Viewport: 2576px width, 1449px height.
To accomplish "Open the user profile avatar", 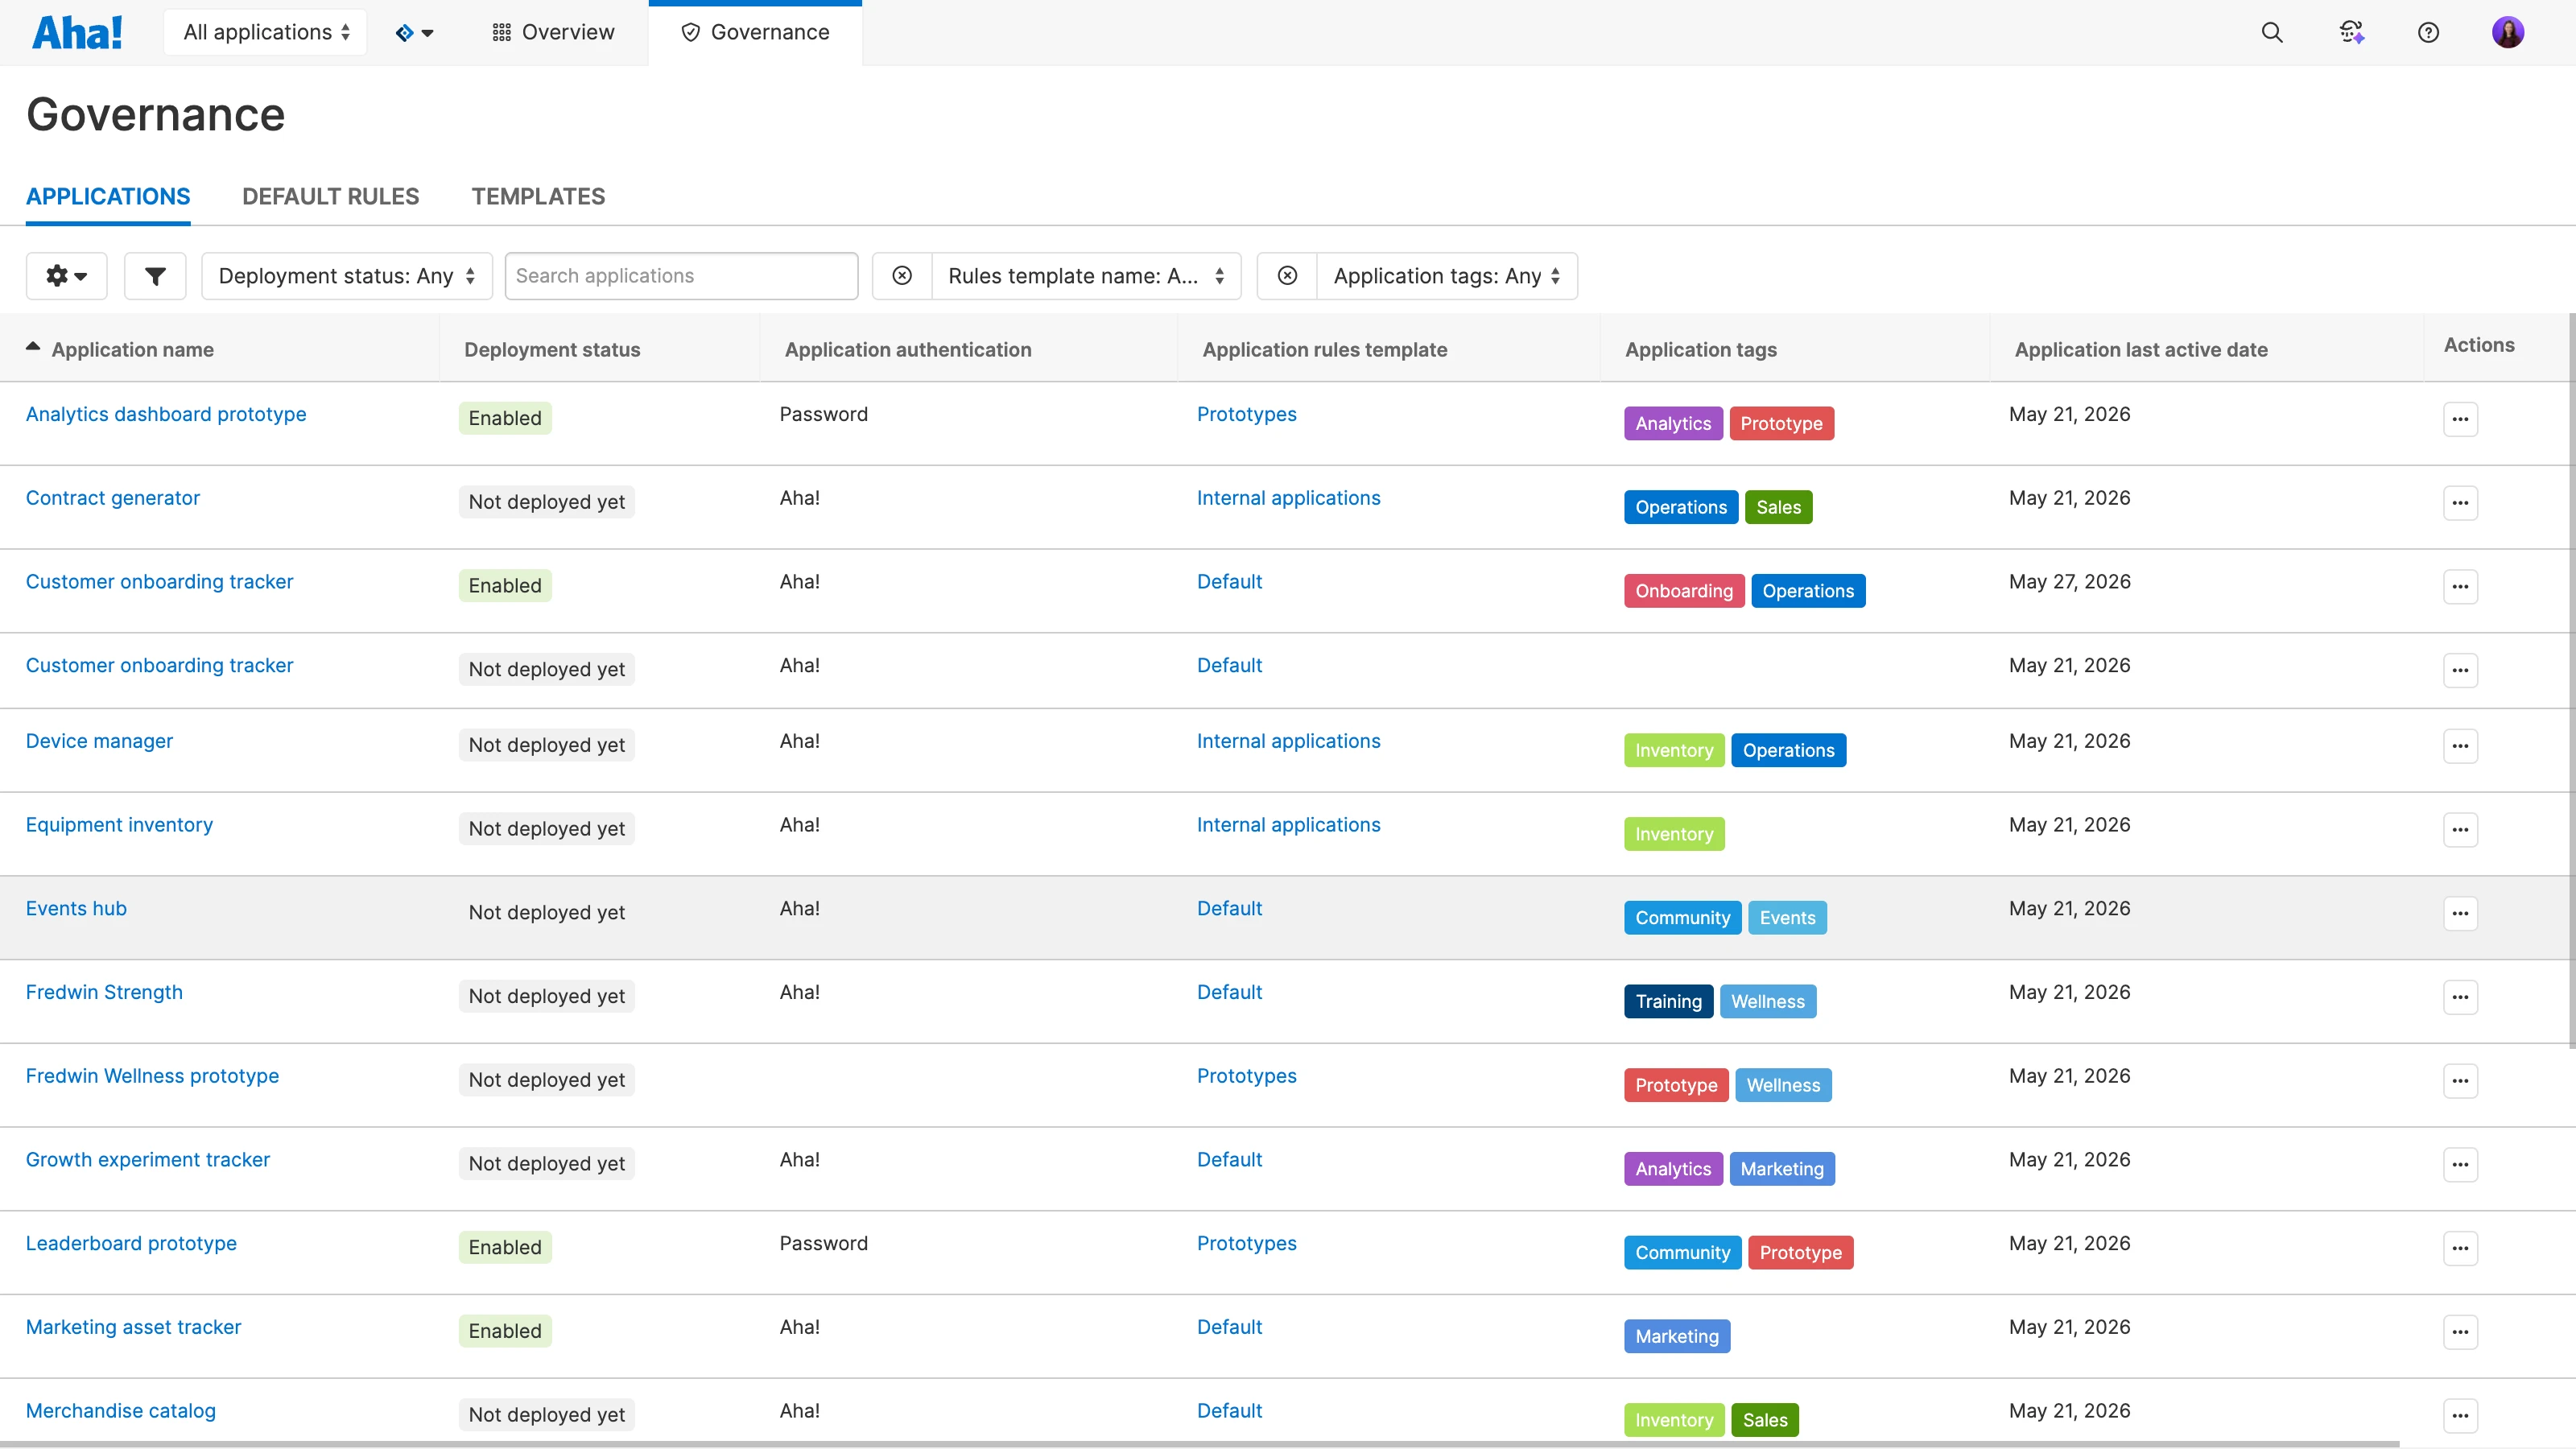I will click(2507, 32).
